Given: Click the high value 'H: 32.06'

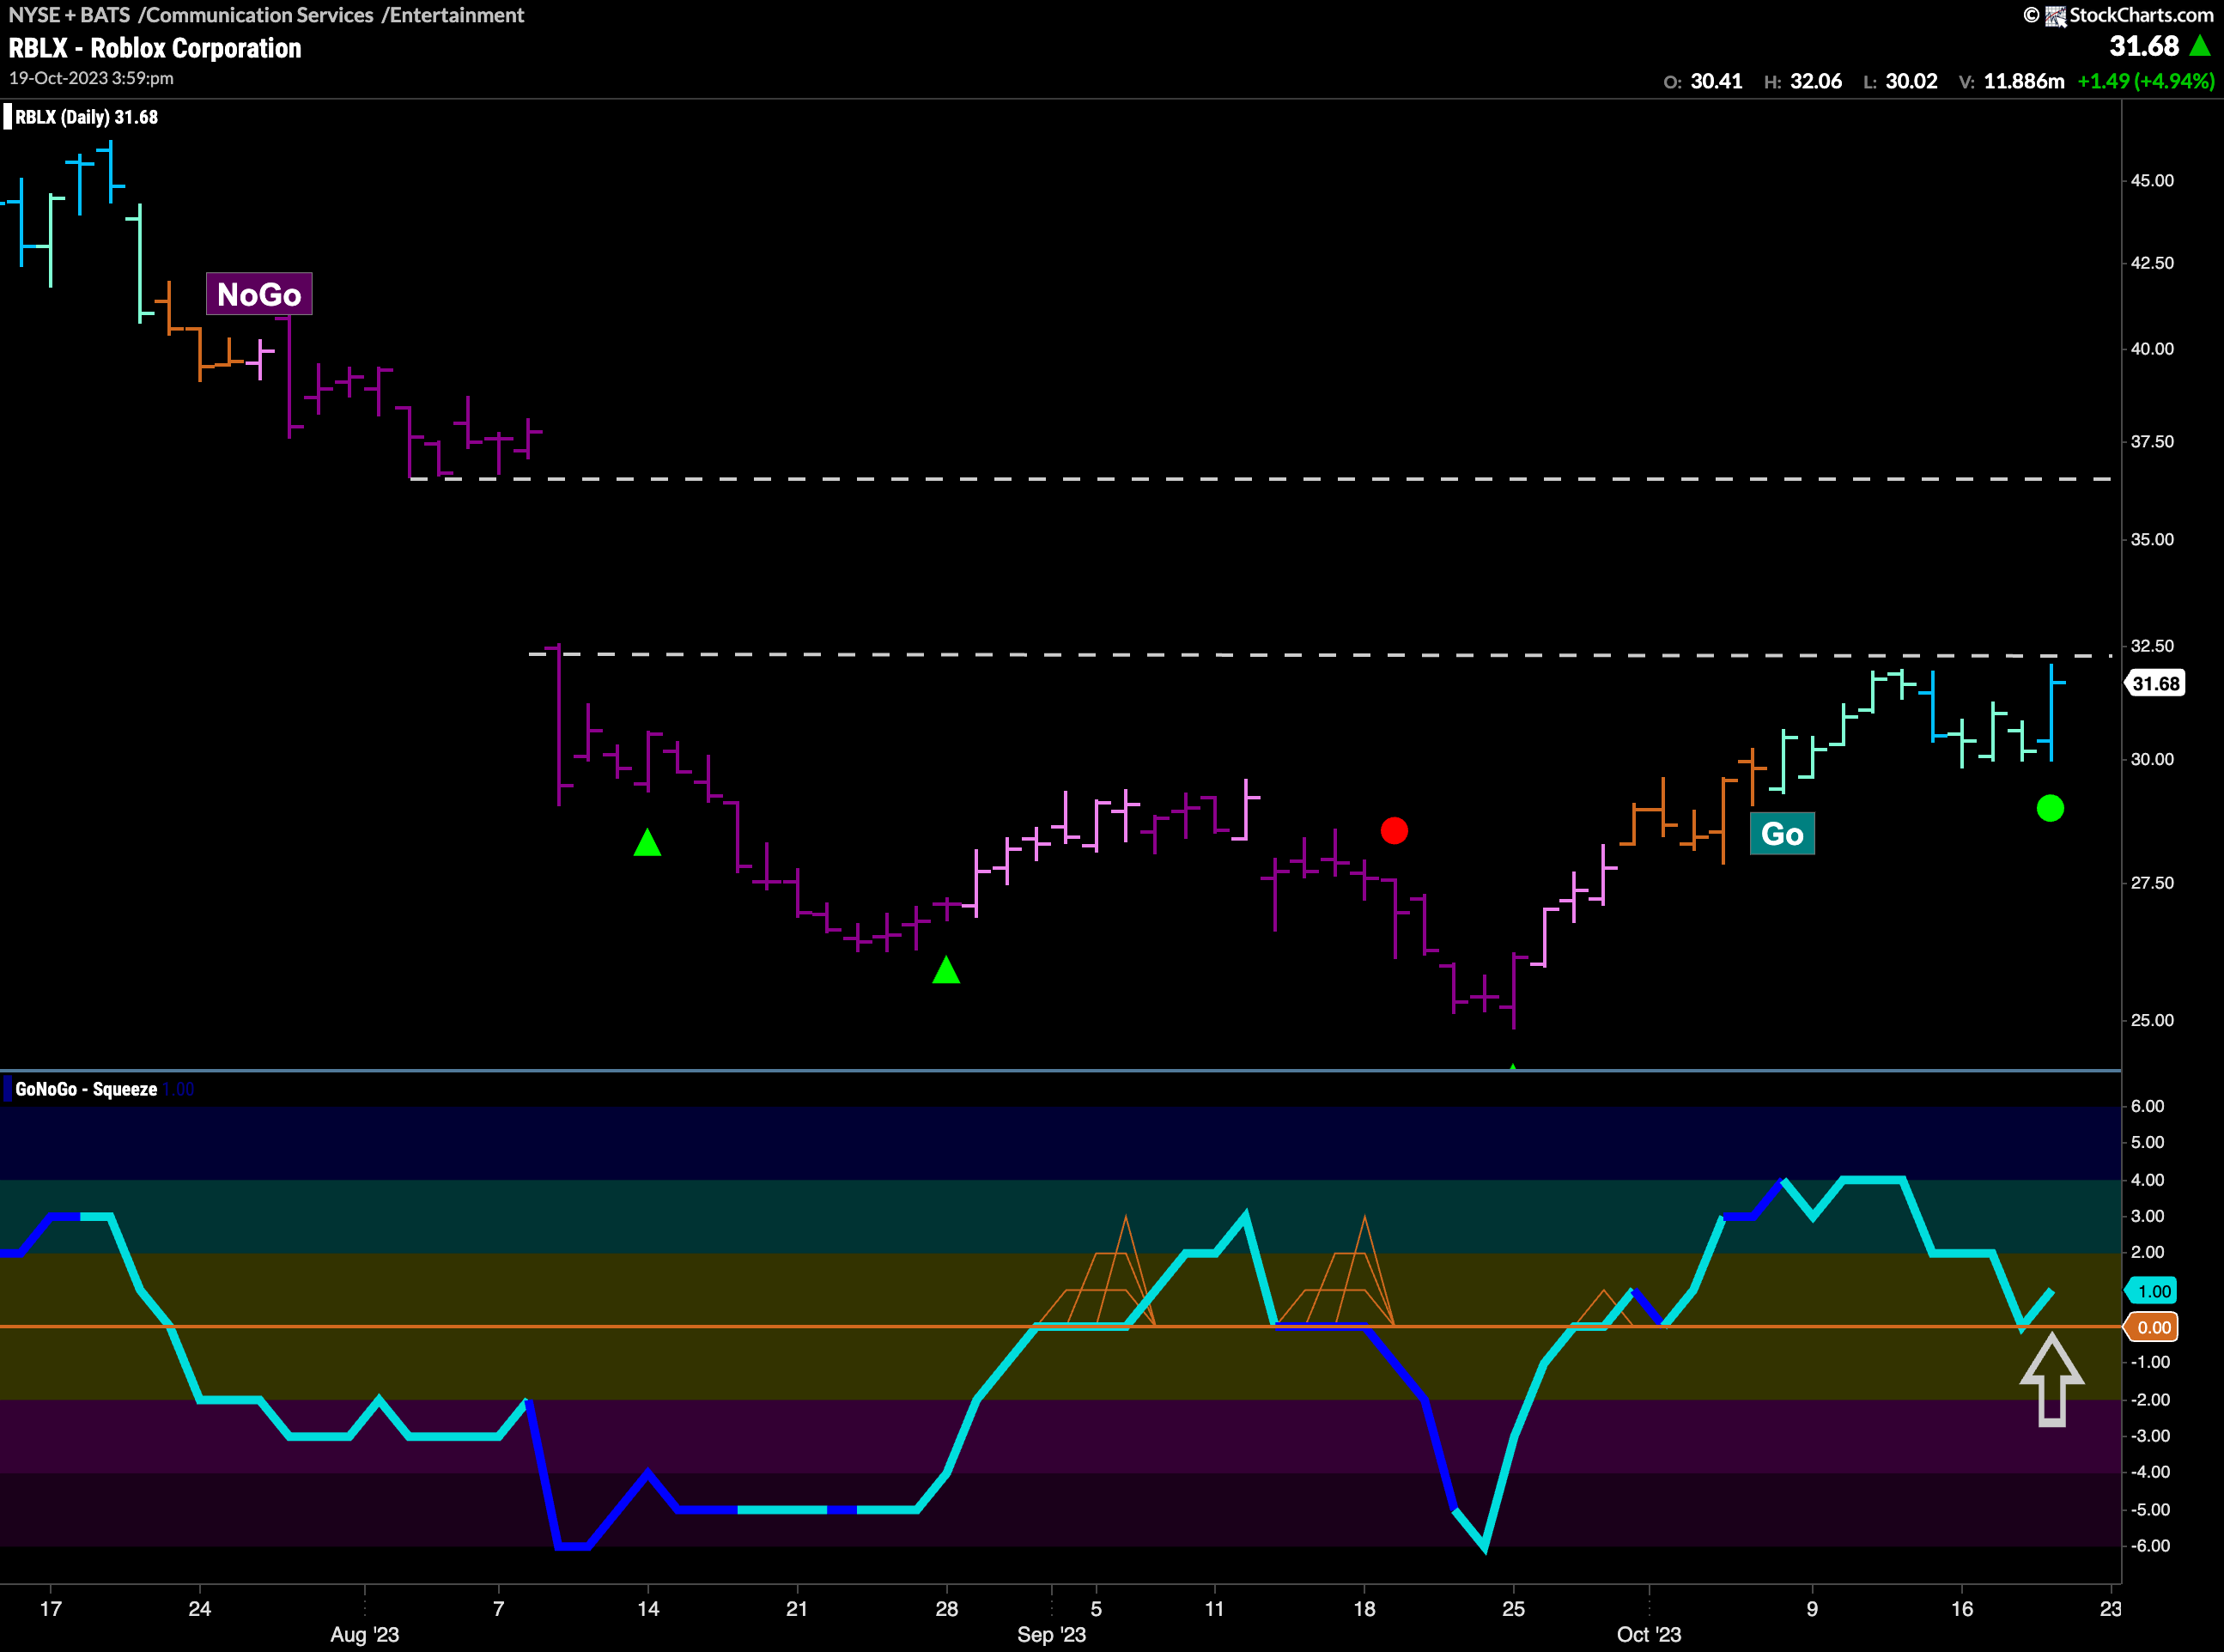Looking at the screenshot, I should (x=1802, y=81).
